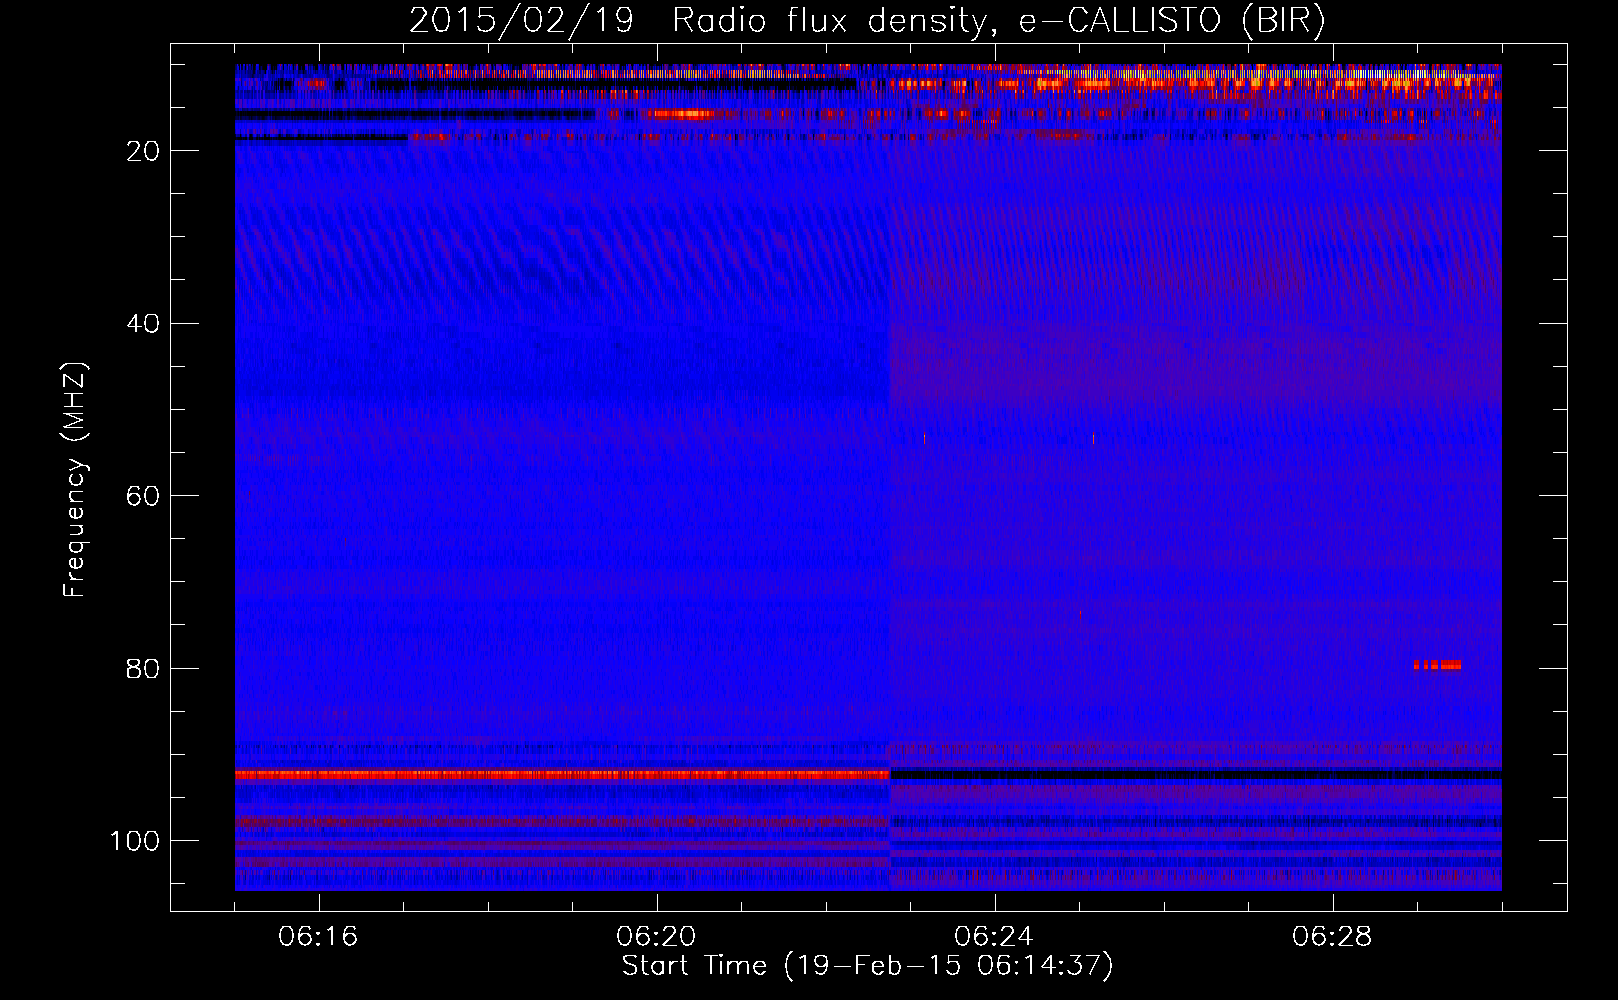
Task: Click the plot title '2015/02/19 Radio flux density, e-CALLISTO (BIR)'
Action: [867, 20]
